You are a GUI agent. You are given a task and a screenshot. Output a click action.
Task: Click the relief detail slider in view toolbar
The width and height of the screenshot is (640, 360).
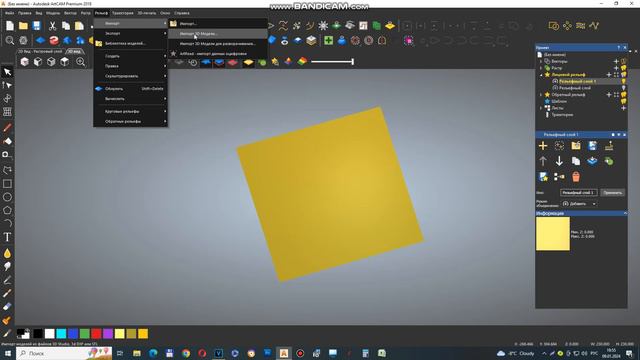[332, 62]
